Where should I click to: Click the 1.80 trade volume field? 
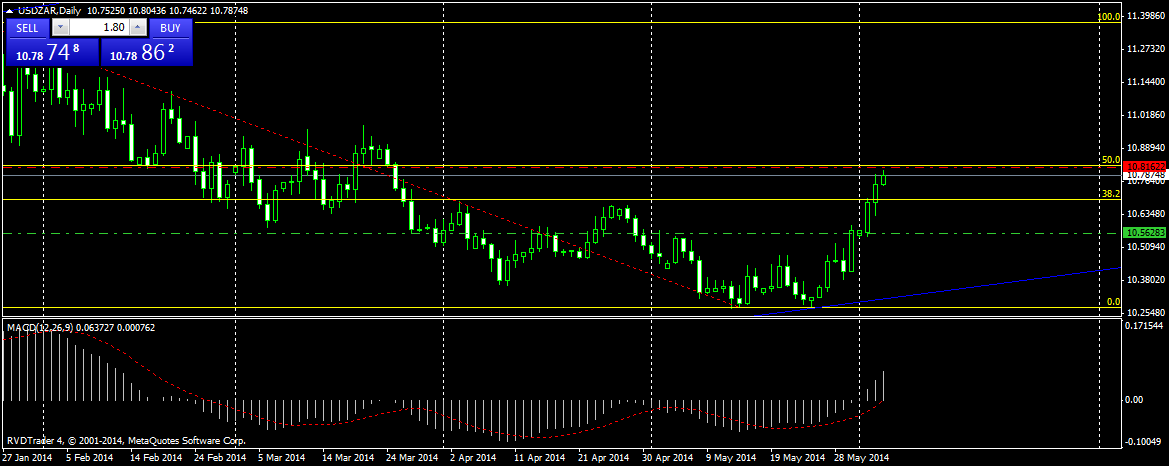pyautogui.click(x=101, y=28)
